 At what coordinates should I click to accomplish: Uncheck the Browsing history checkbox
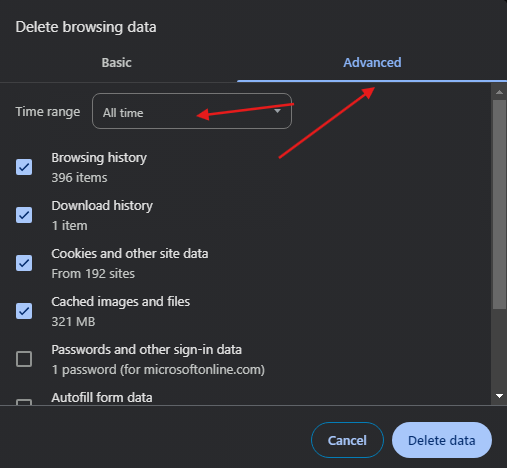(24, 167)
